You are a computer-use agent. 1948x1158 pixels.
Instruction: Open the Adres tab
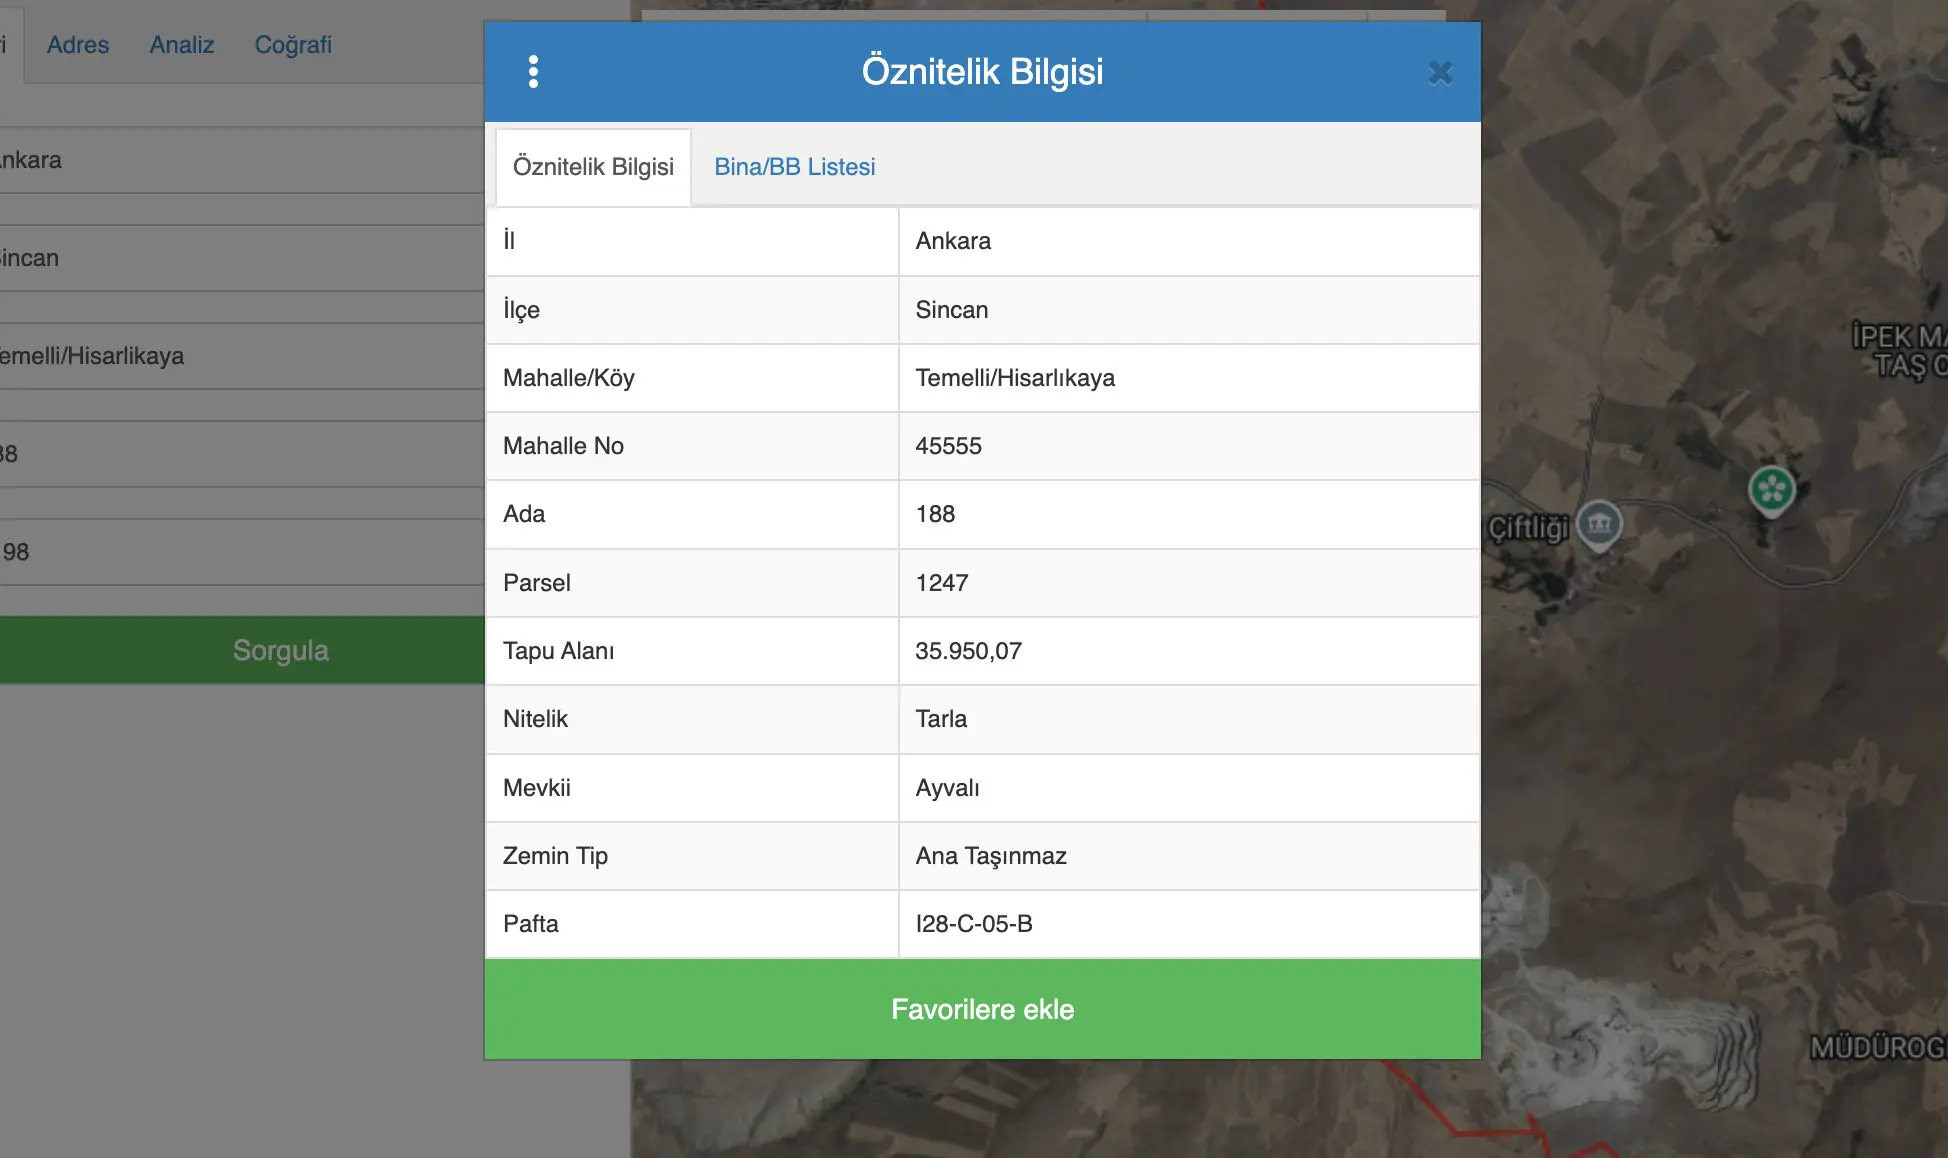coord(78,45)
